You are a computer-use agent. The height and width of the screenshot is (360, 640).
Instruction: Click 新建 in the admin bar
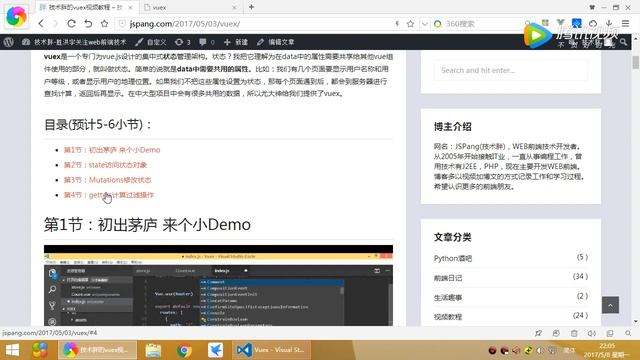point(236,42)
